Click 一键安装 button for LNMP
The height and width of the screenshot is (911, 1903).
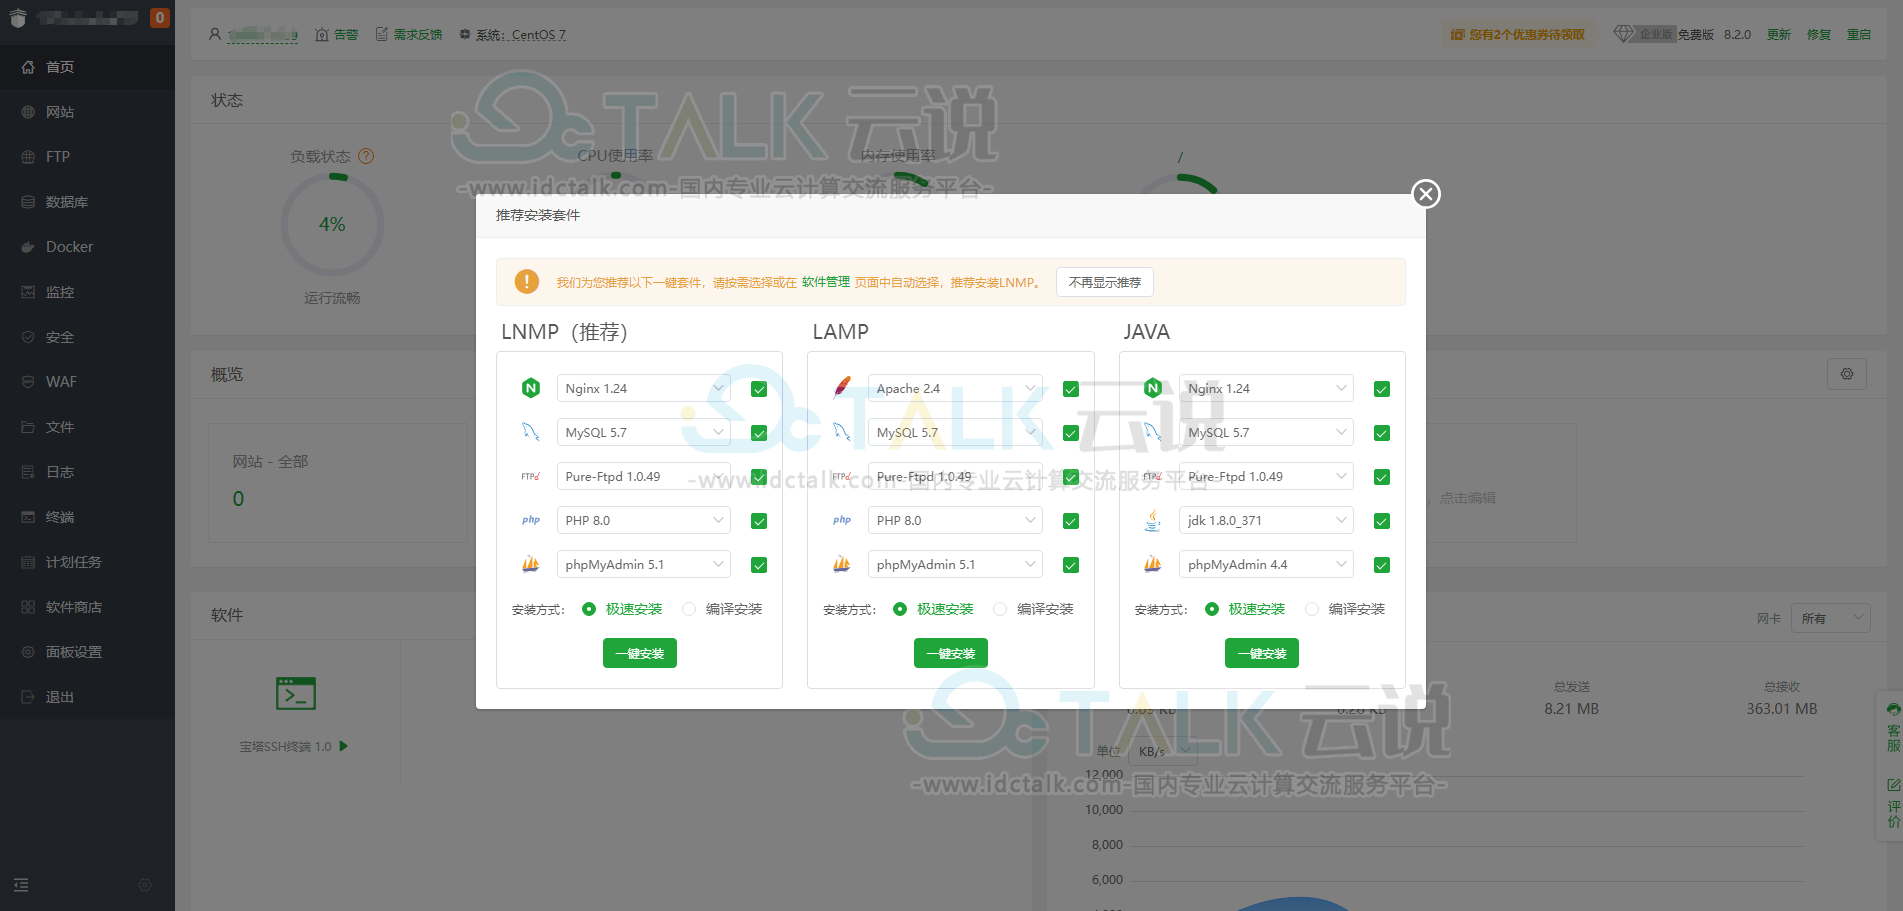[640, 653]
